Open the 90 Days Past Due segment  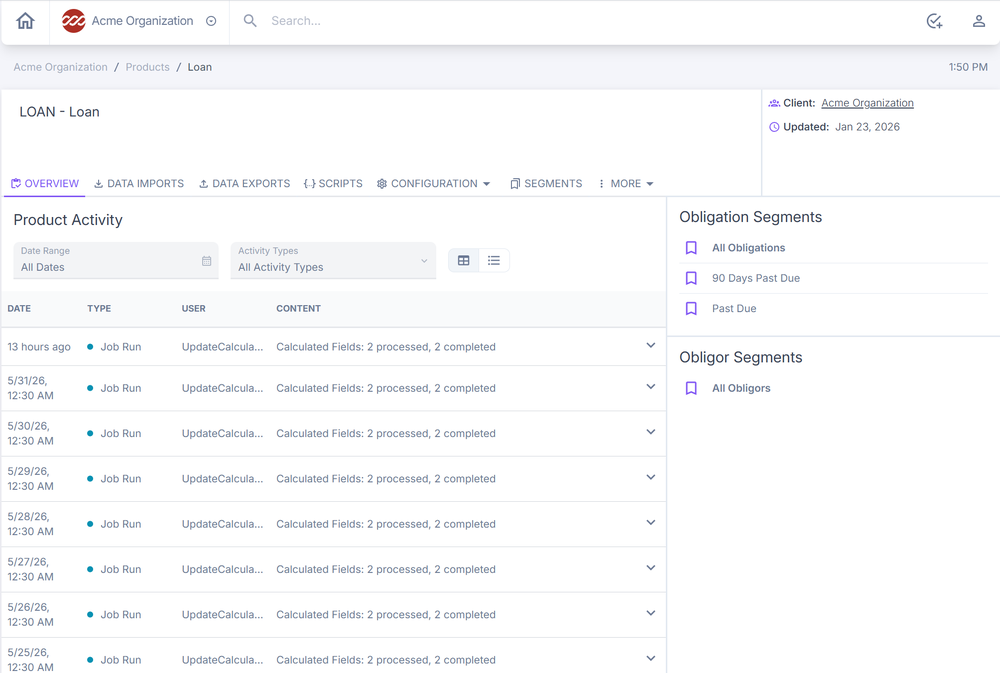point(756,278)
